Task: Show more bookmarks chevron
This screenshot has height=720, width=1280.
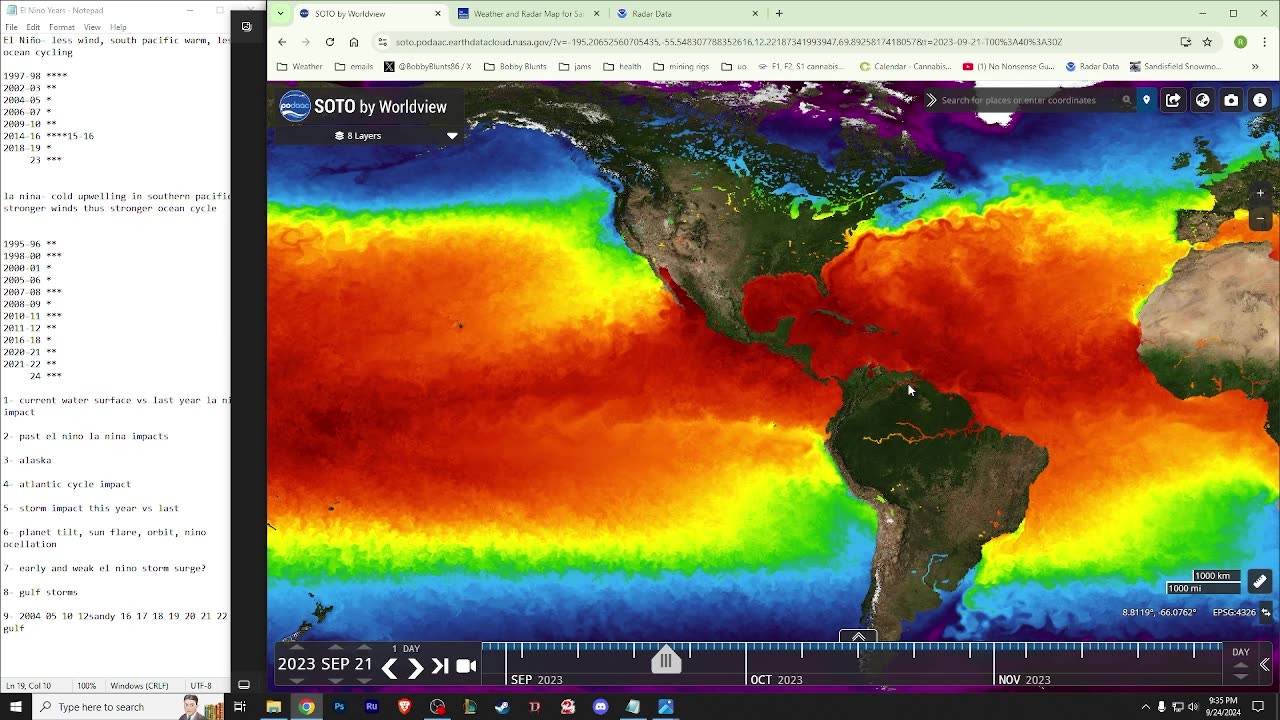Action: [x=1255, y=67]
